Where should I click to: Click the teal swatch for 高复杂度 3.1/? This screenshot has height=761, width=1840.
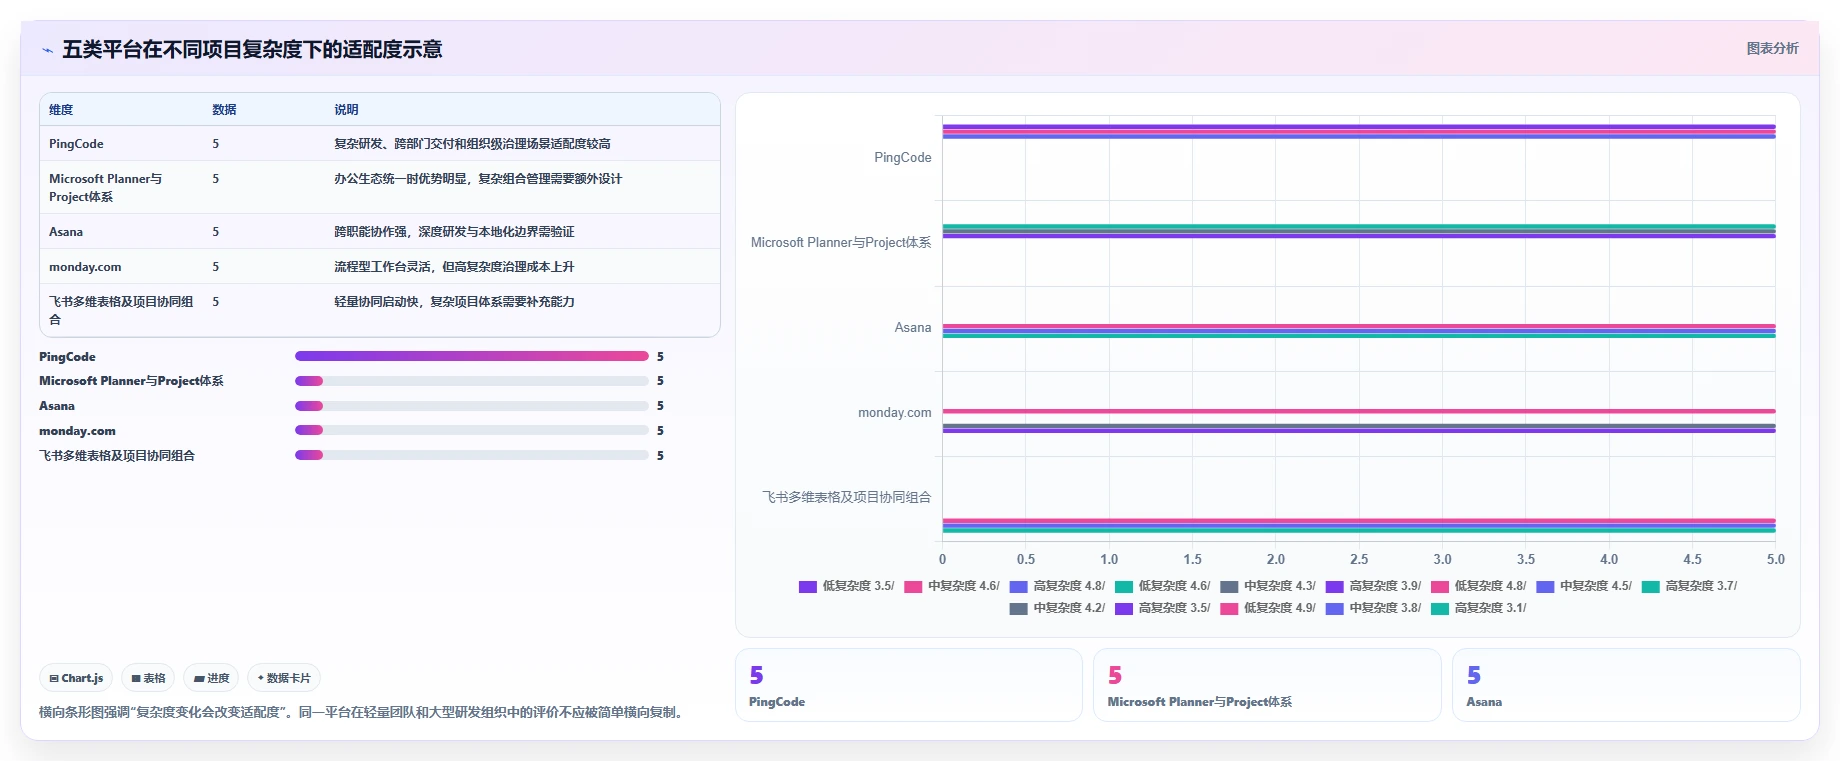click(x=1439, y=609)
